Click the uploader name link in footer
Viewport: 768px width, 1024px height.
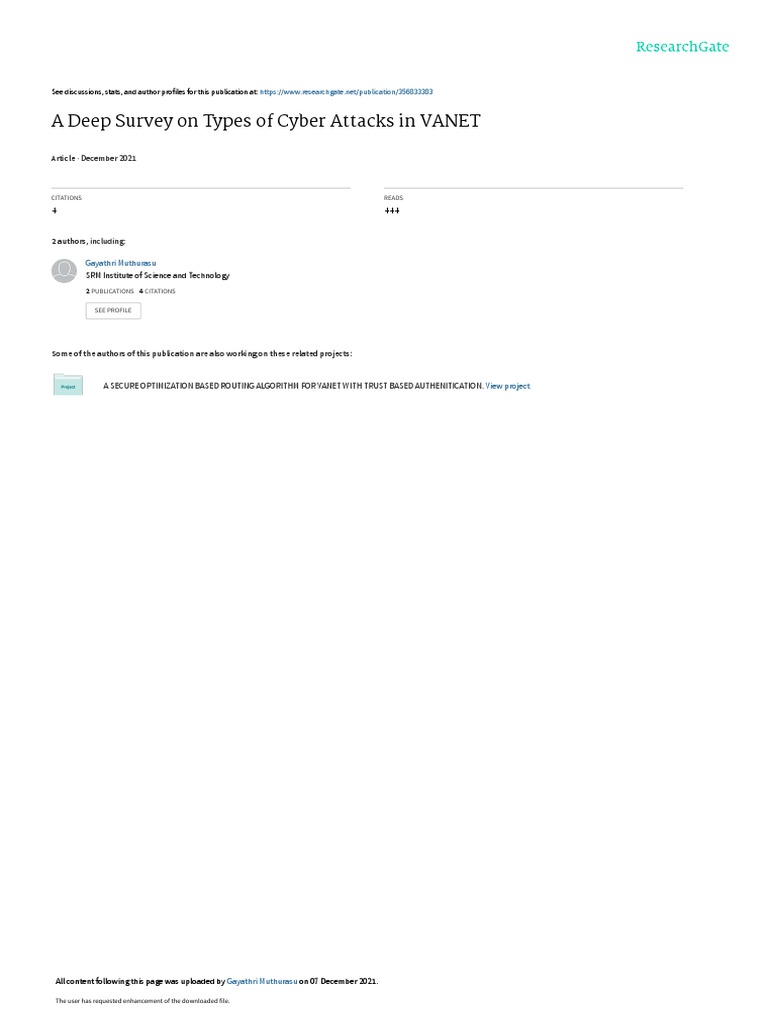tap(262, 981)
